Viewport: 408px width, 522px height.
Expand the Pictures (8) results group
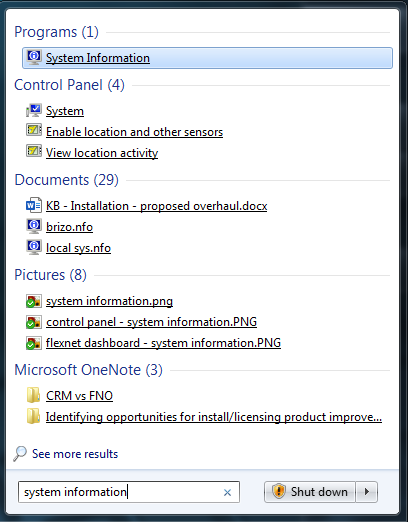50,275
